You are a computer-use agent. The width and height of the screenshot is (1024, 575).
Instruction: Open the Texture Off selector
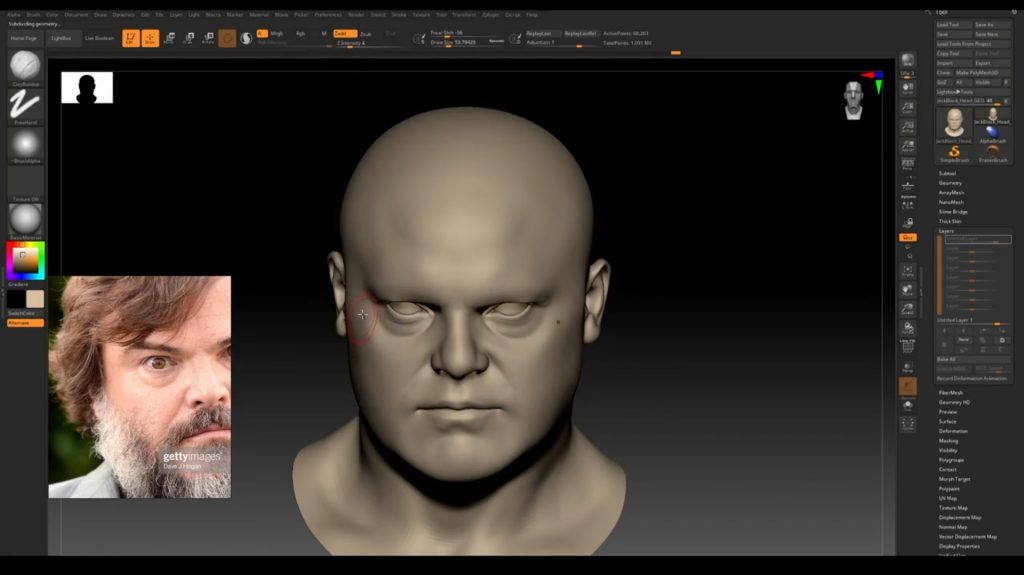[x=25, y=182]
